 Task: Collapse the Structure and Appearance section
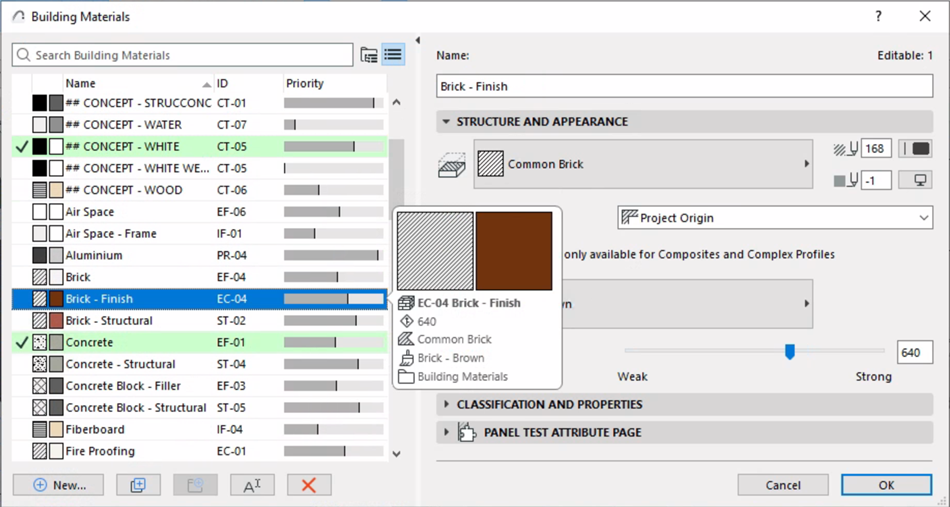pyautogui.click(x=447, y=122)
